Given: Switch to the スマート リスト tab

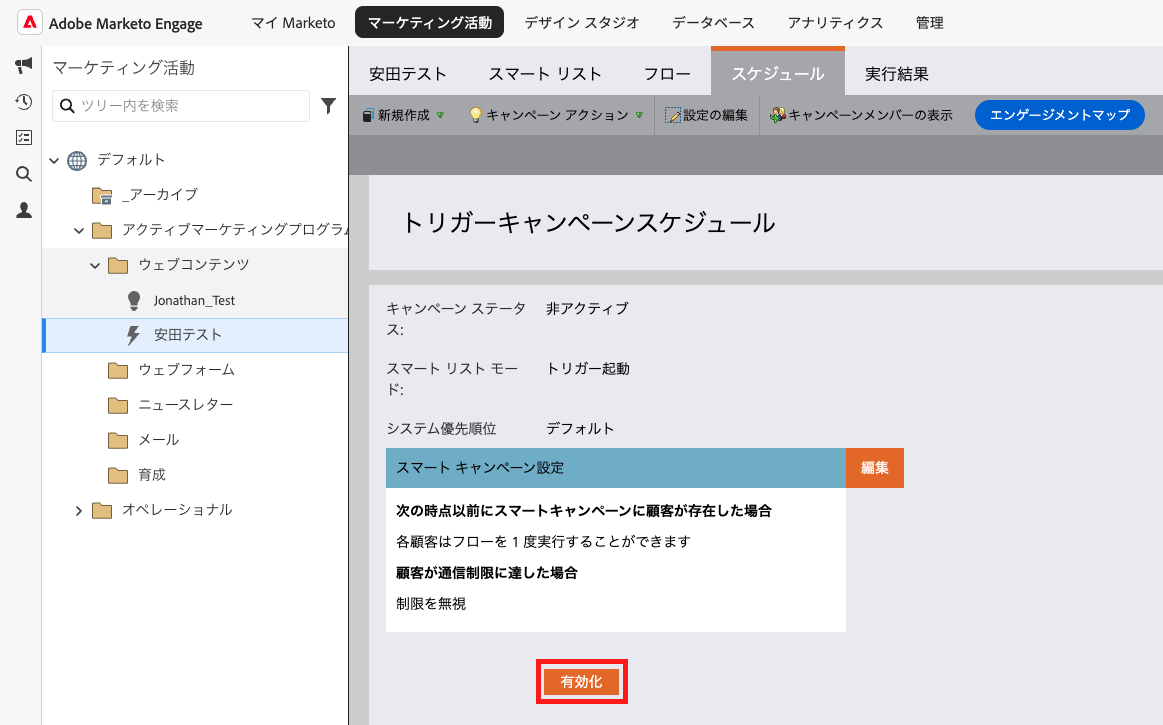Looking at the screenshot, I should (x=544, y=74).
